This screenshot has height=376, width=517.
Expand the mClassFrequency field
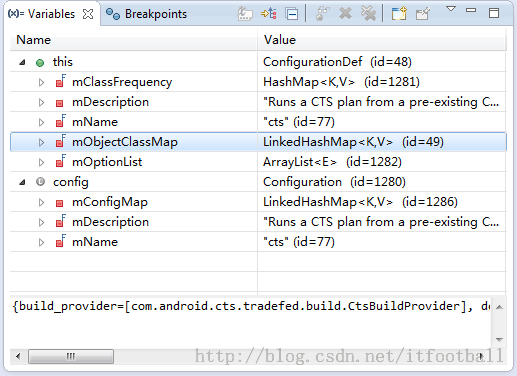click(41, 82)
